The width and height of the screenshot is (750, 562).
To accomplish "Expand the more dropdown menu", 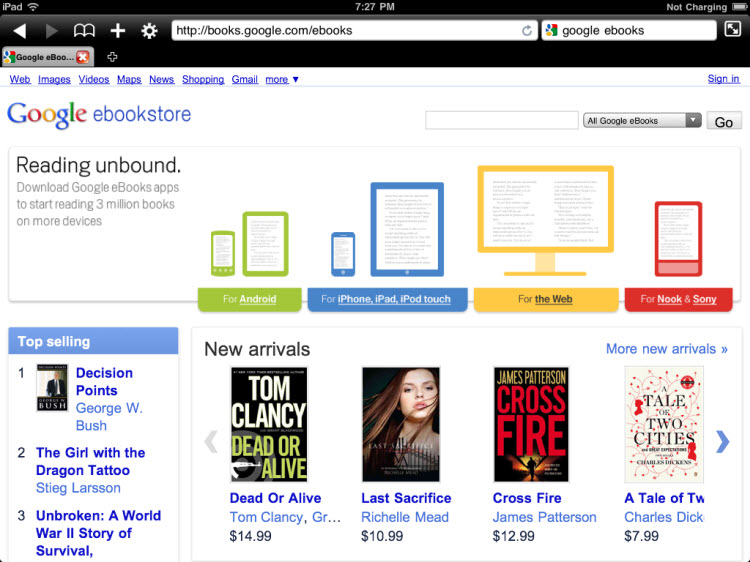I will [x=282, y=79].
